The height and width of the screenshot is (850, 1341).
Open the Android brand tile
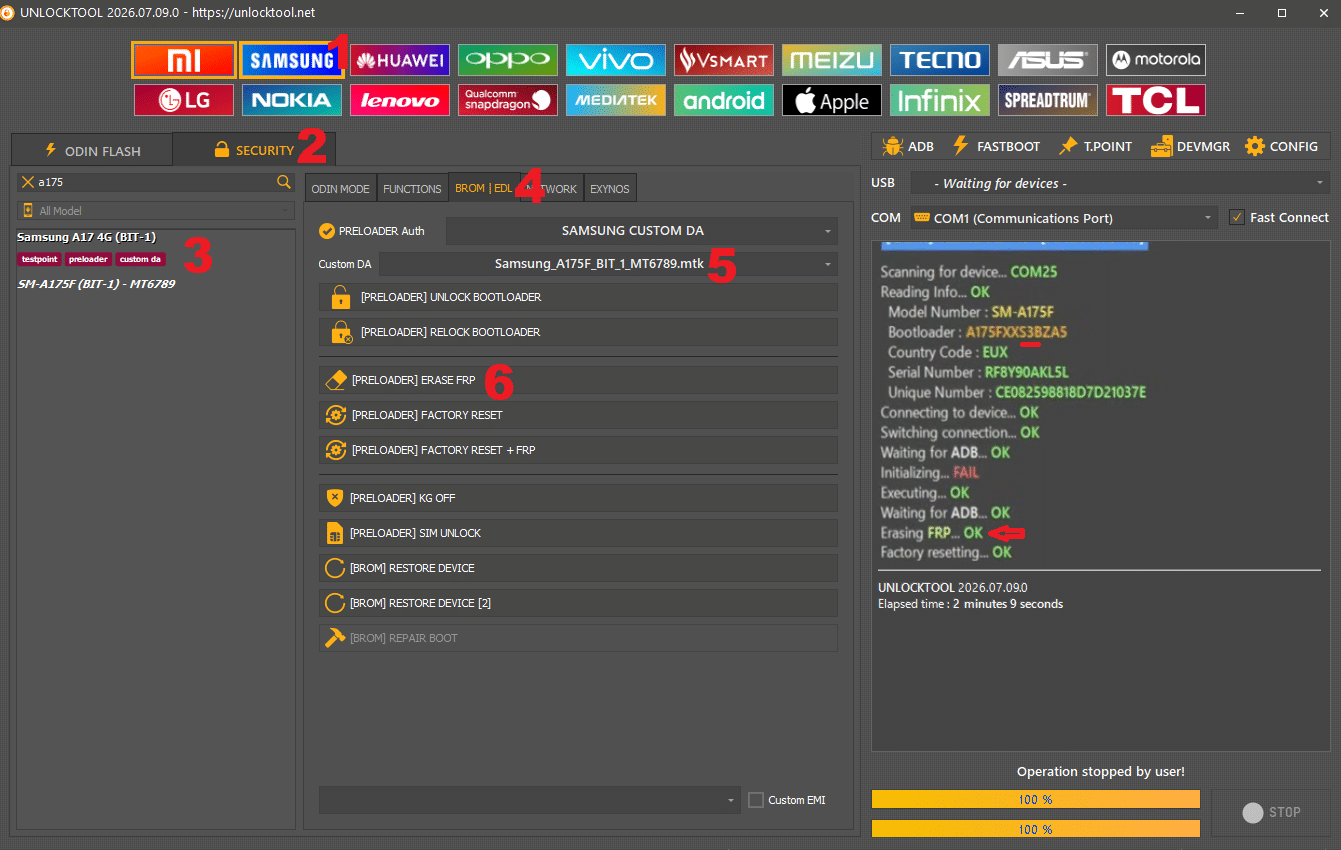pos(724,100)
